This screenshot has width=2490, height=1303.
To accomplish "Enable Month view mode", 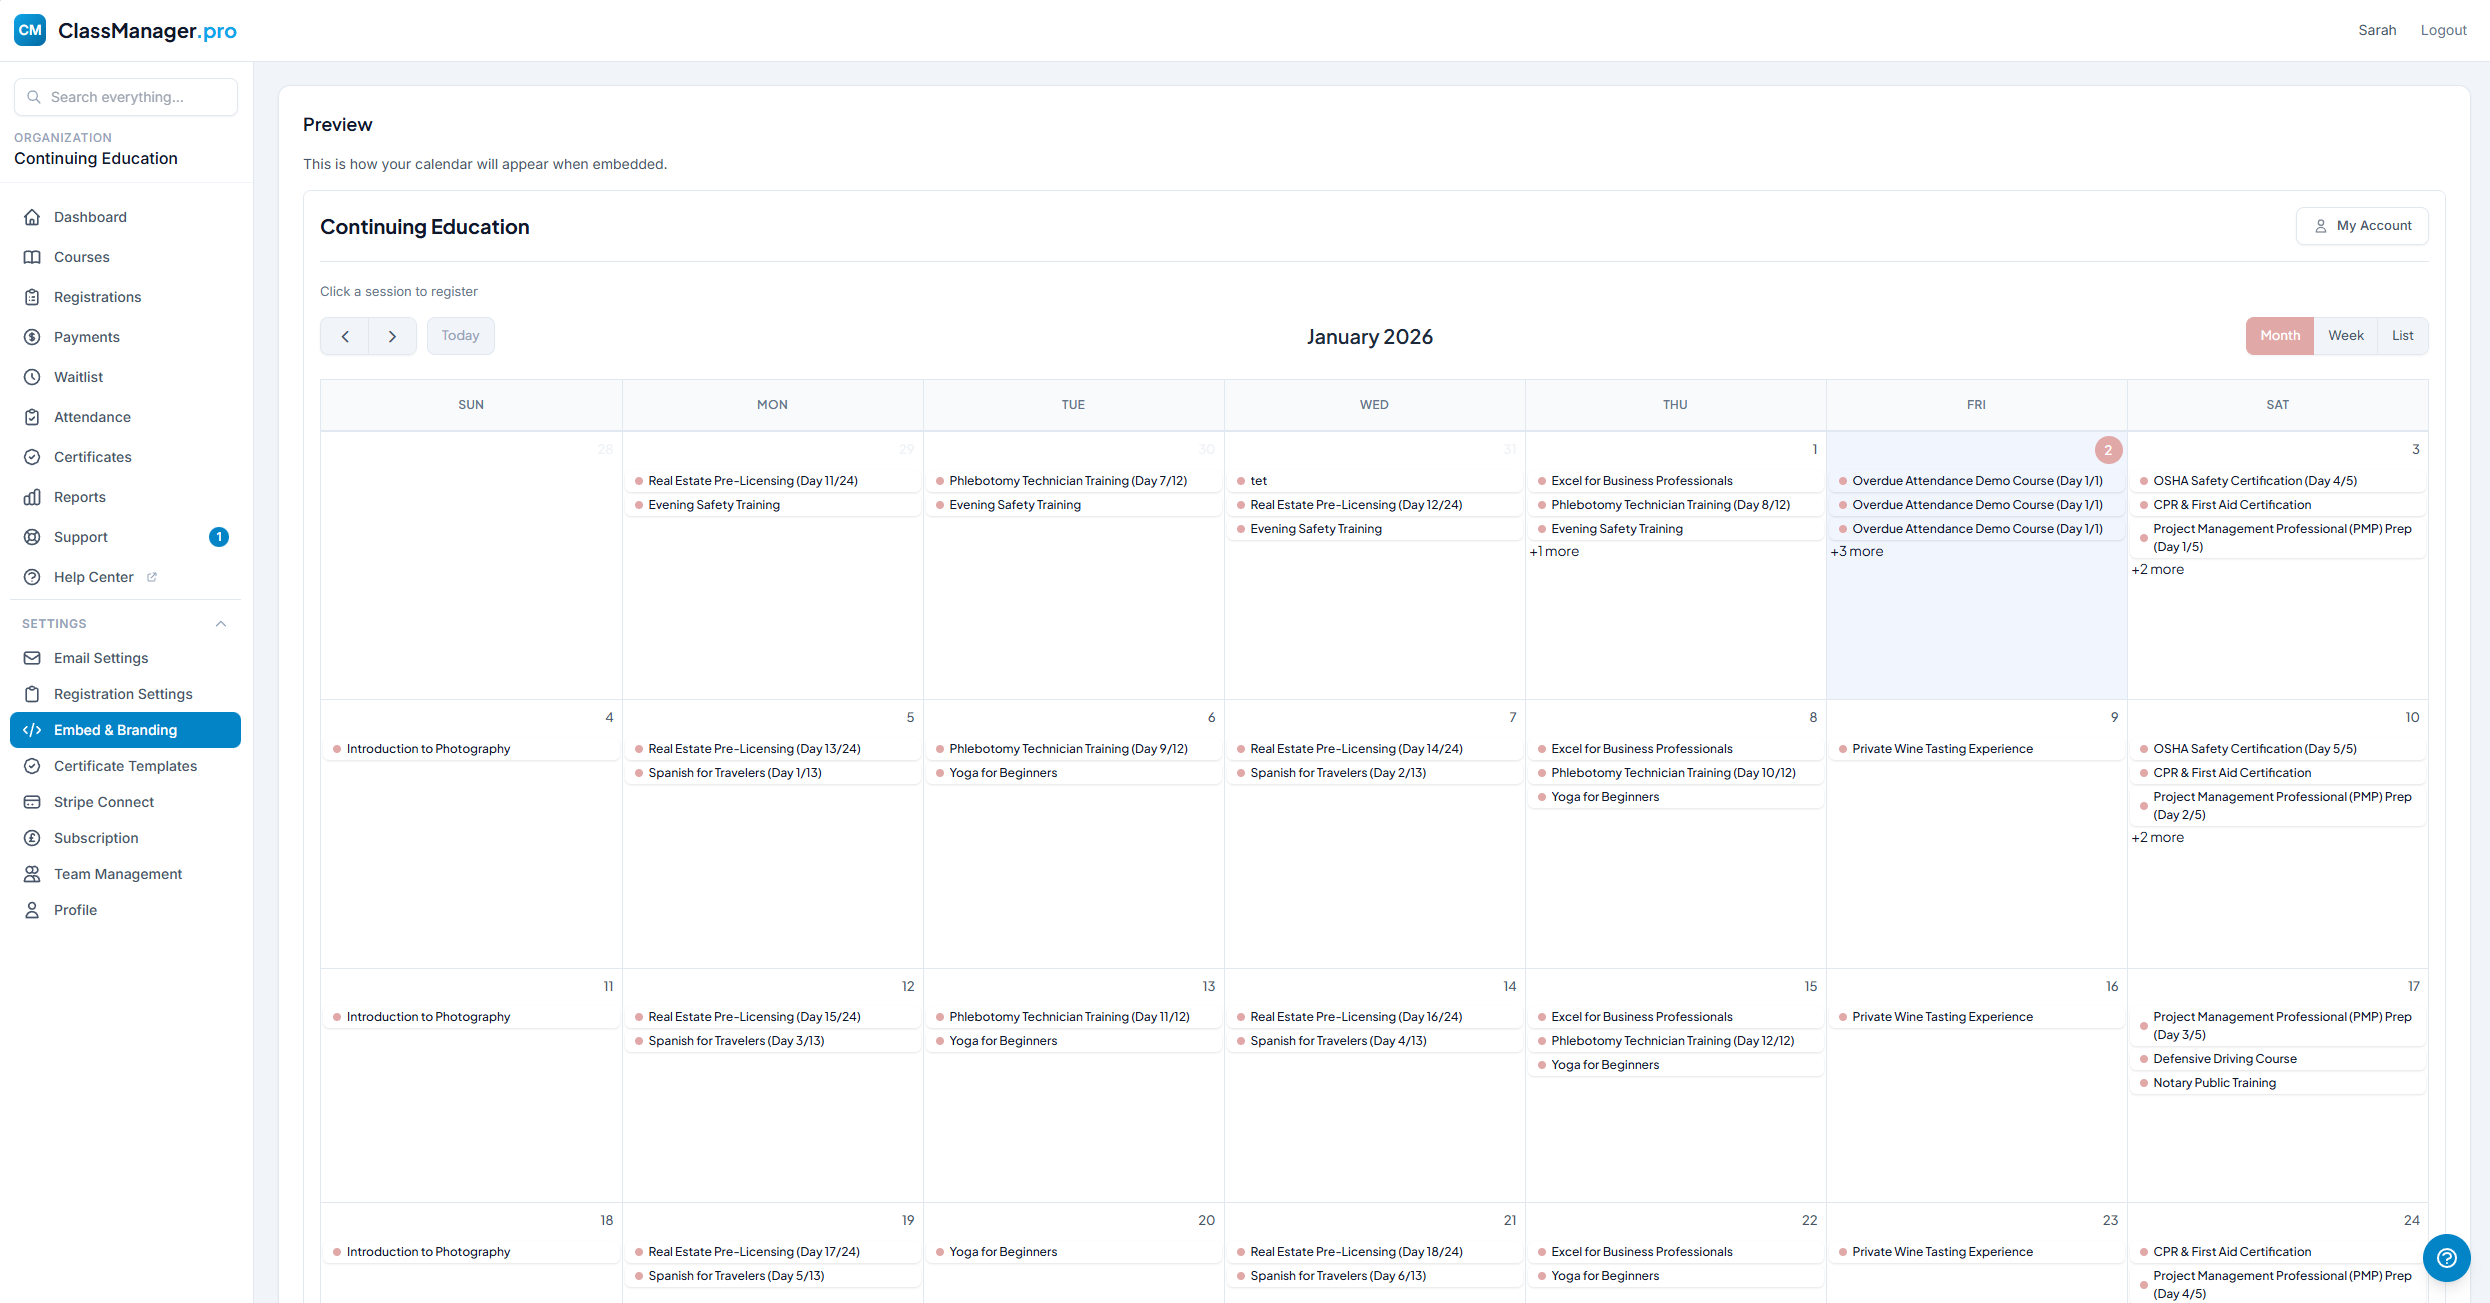I will (2280, 335).
